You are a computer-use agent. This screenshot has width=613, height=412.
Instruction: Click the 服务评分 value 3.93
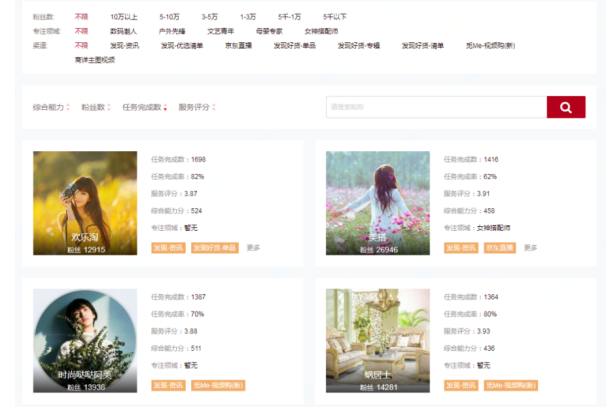click(x=483, y=331)
